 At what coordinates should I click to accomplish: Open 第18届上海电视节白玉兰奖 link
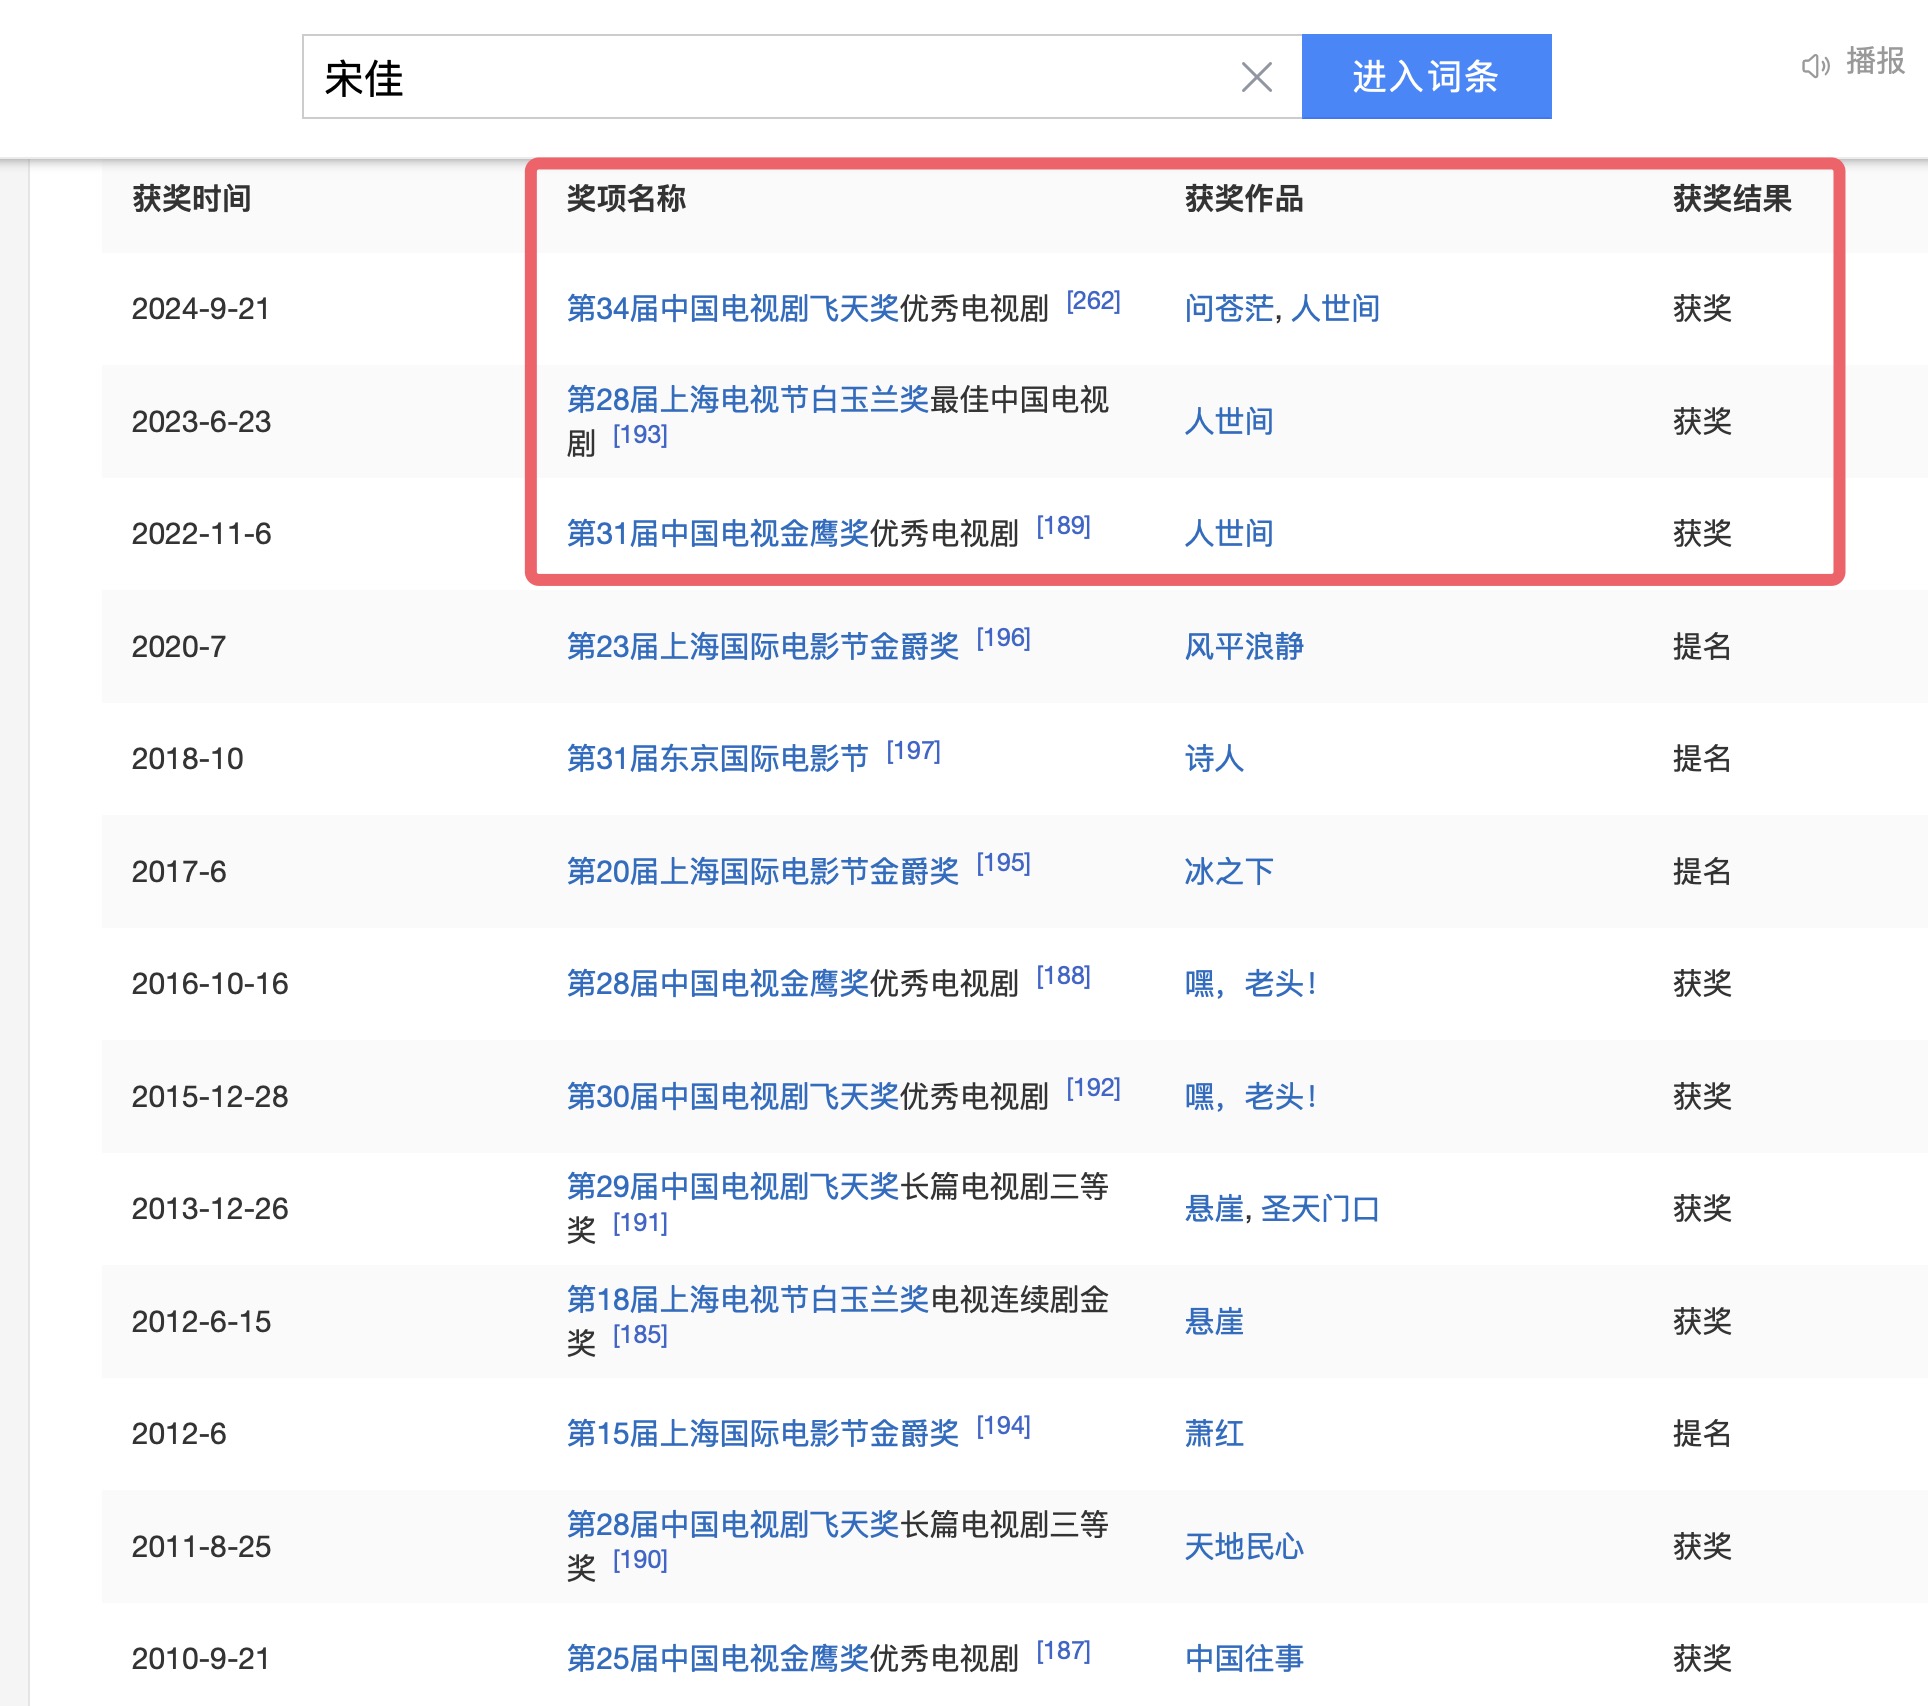748,1300
